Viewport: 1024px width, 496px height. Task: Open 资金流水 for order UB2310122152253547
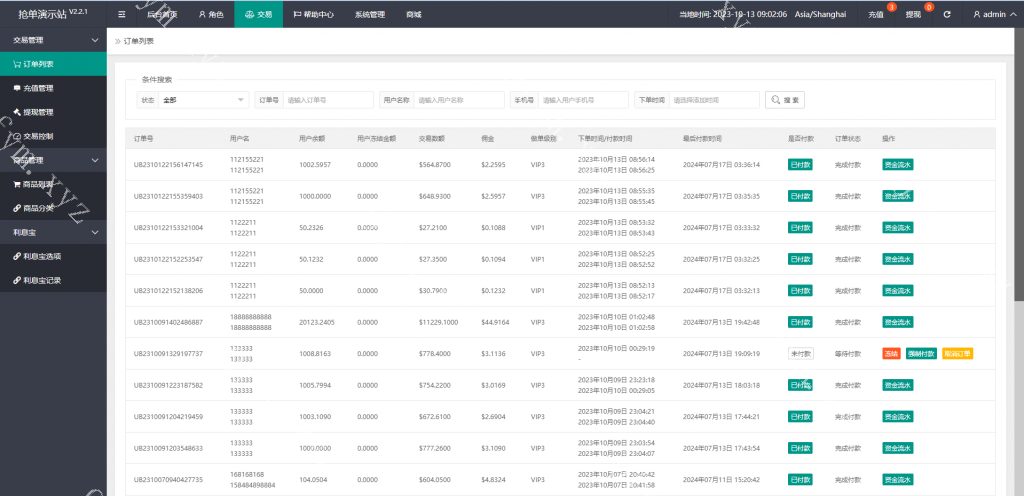(x=898, y=259)
